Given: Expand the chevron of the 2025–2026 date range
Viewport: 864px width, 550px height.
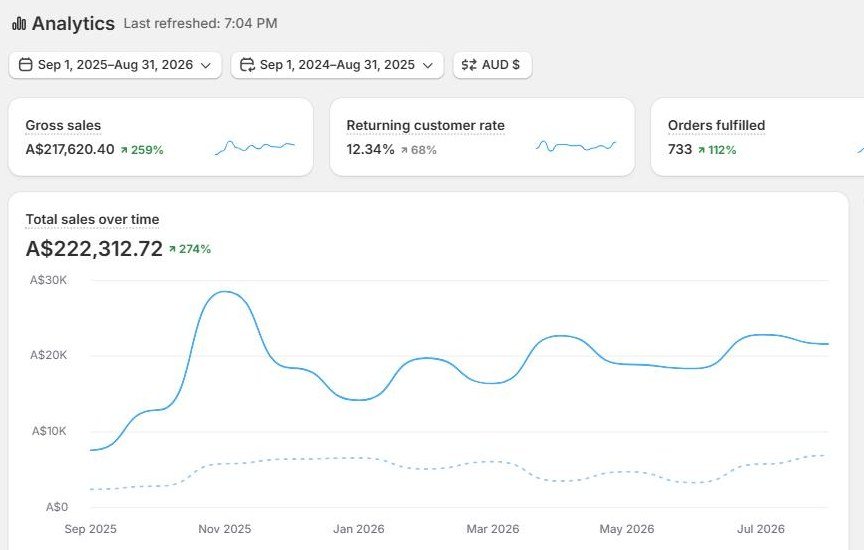Looking at the screenshot, I should coord(206,66).
